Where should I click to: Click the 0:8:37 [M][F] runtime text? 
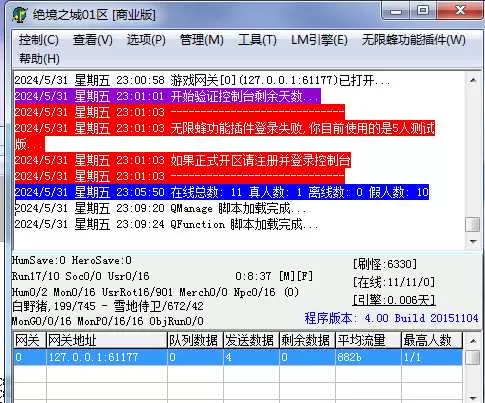274,276
